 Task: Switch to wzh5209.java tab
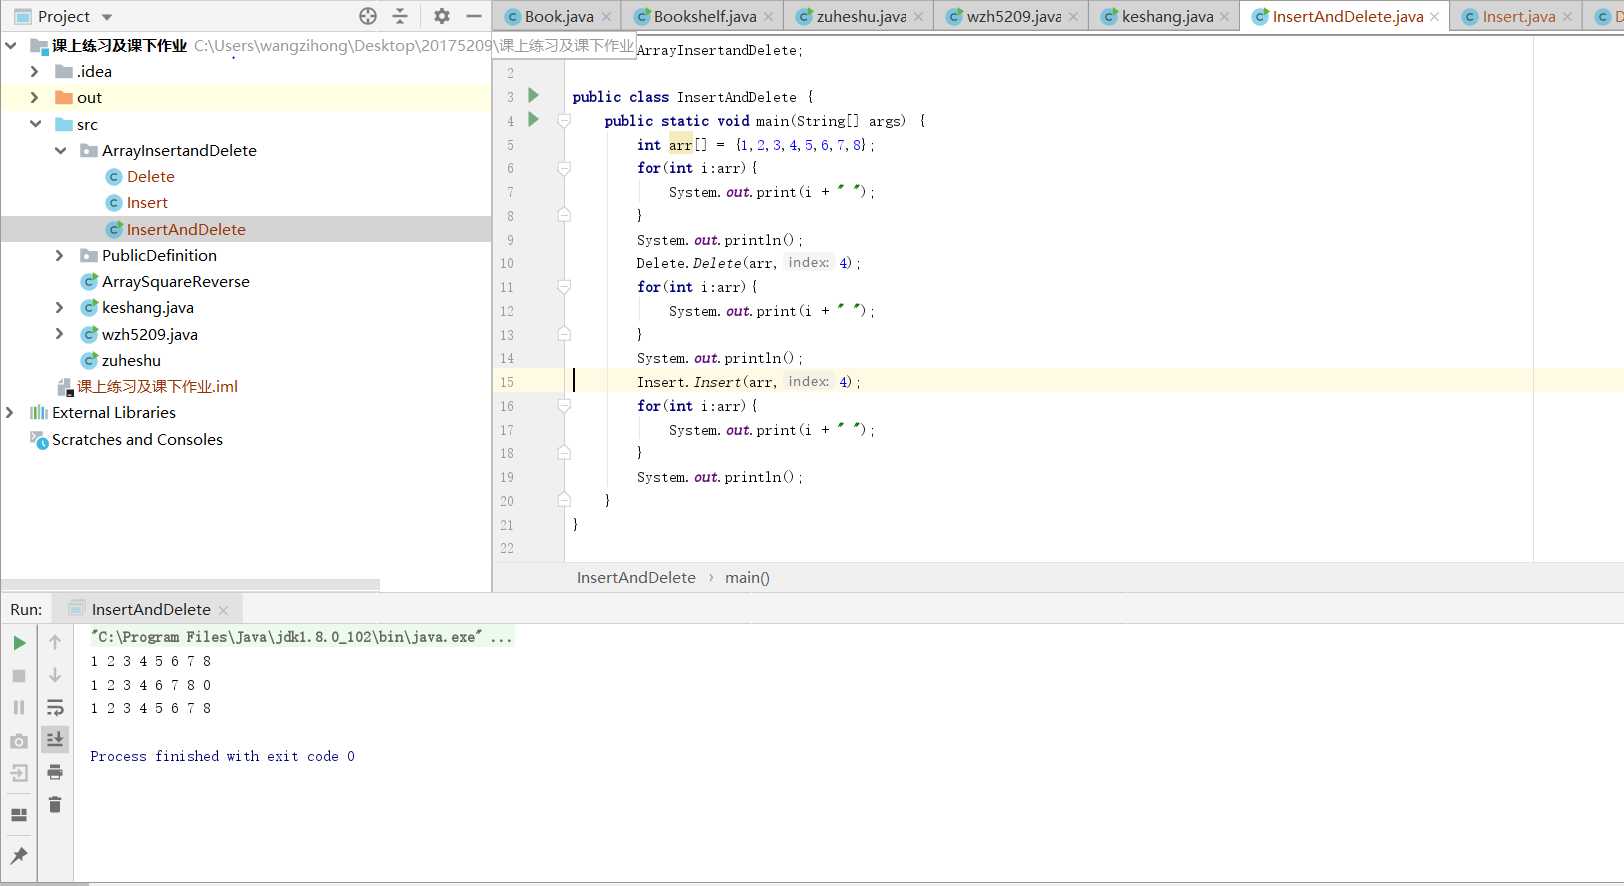[1012, 16]
